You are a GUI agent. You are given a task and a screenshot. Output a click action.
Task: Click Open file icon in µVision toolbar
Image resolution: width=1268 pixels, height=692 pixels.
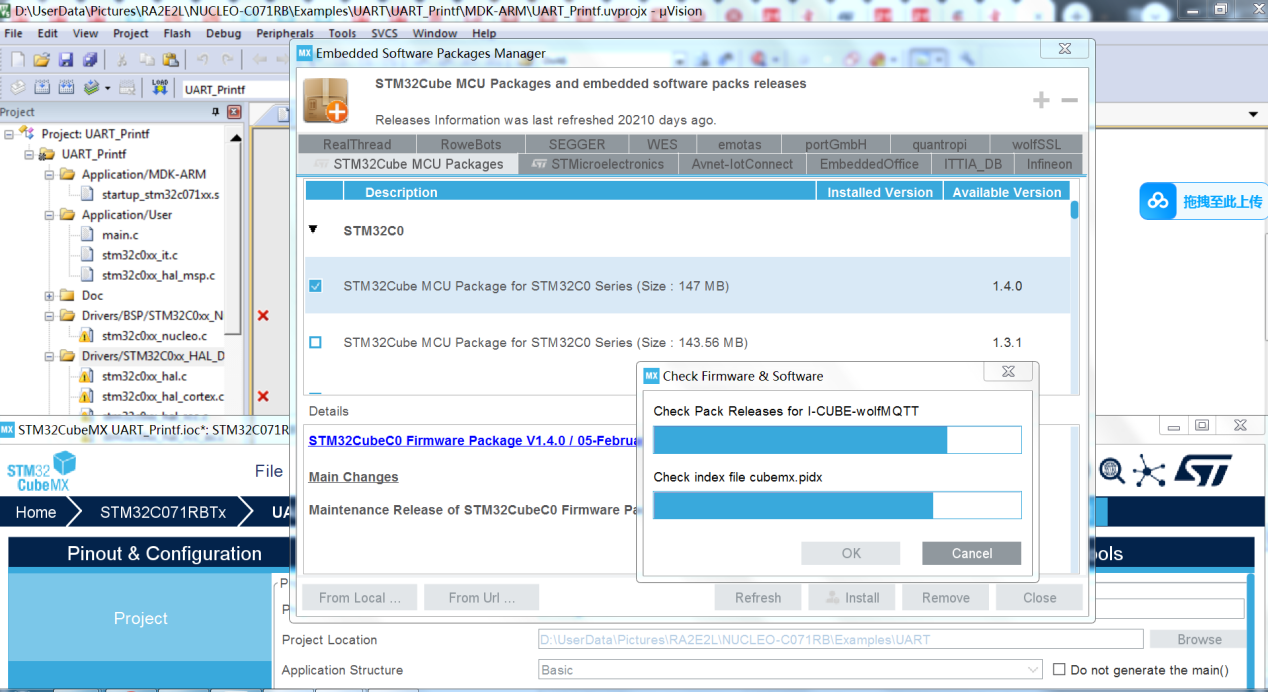[x=41, y=60]
